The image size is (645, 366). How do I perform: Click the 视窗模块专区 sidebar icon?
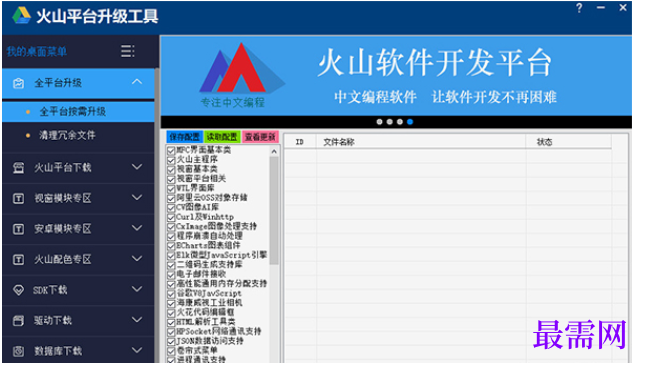click(x=19, y=198)
